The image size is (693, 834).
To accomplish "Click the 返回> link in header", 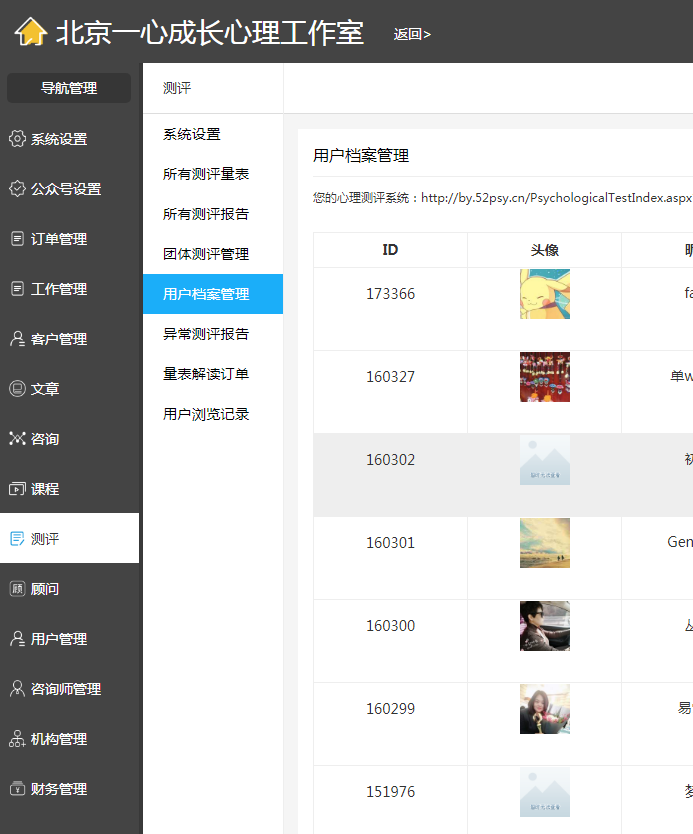I will (x=412, y=35).
